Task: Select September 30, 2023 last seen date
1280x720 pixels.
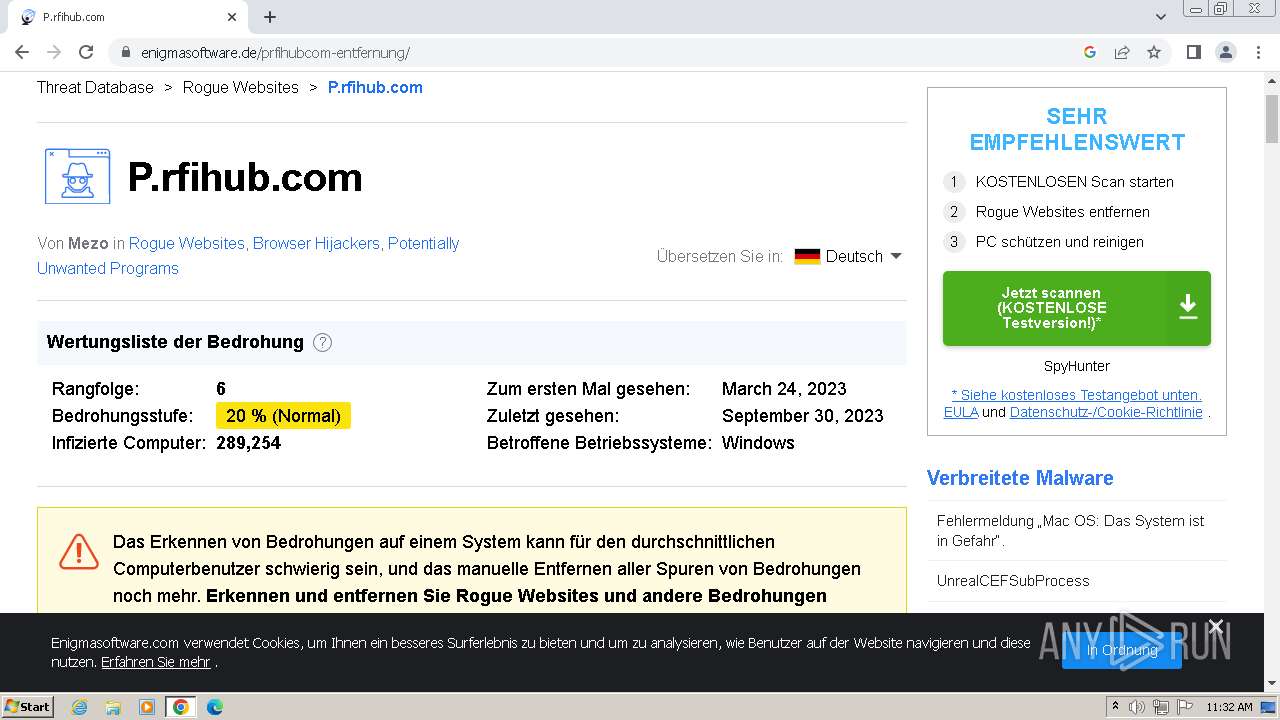Action: (x=803, y=416)
